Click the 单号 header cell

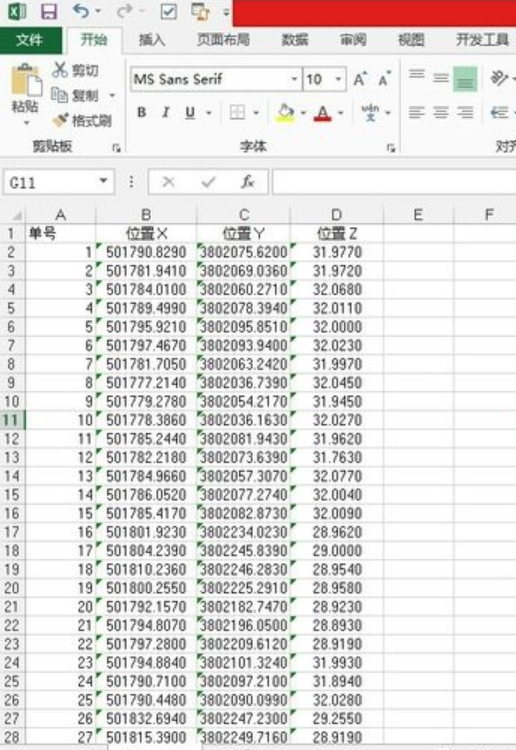[60, 233]
